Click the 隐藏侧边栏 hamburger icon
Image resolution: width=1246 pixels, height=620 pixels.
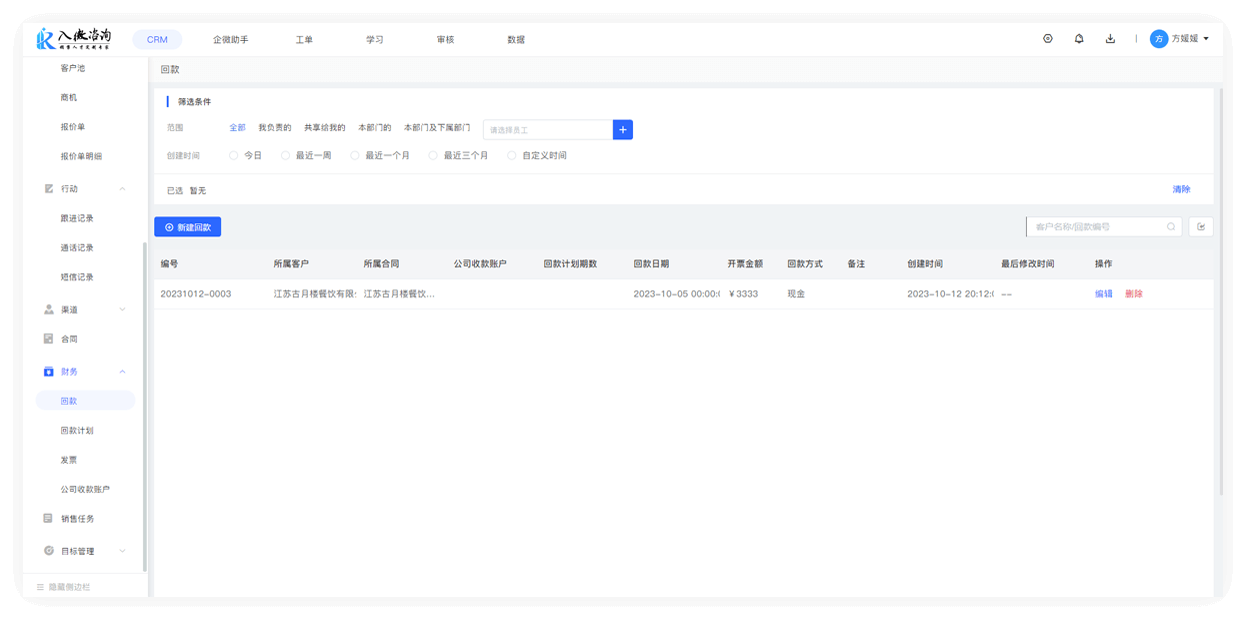40,587
